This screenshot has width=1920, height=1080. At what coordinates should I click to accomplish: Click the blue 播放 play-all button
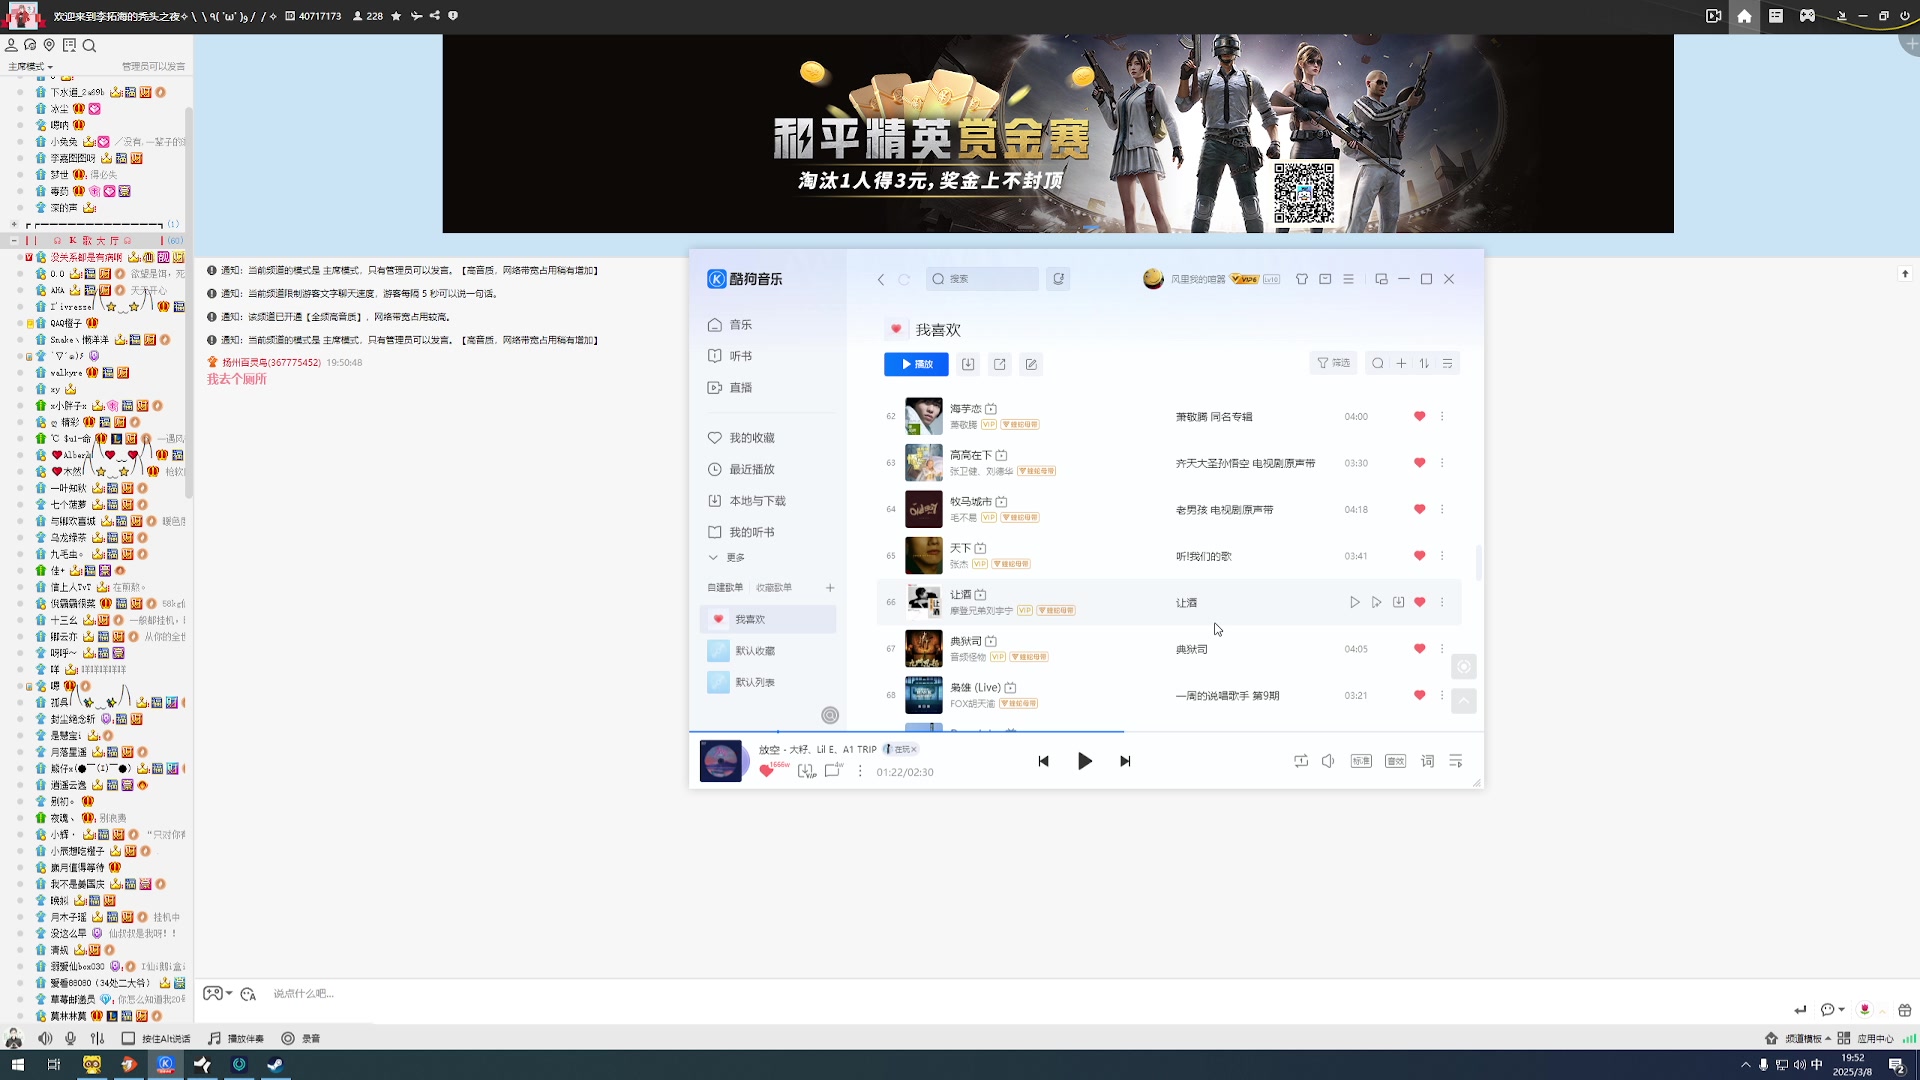tap(916, 364)
